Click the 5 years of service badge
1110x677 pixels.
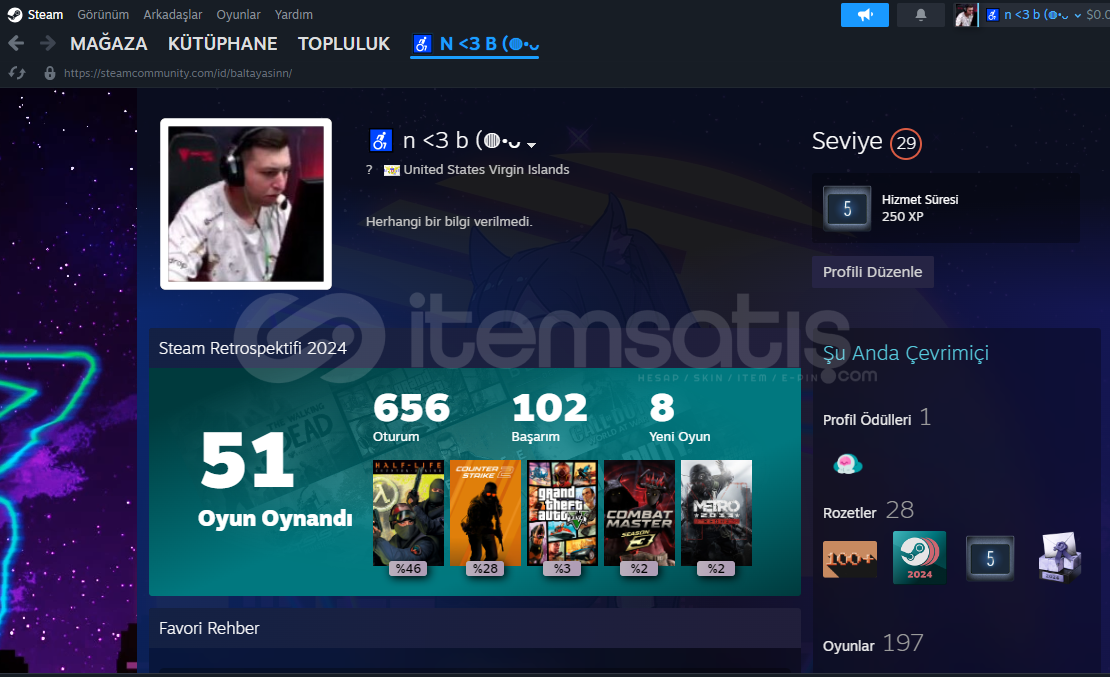click(847, 208)
